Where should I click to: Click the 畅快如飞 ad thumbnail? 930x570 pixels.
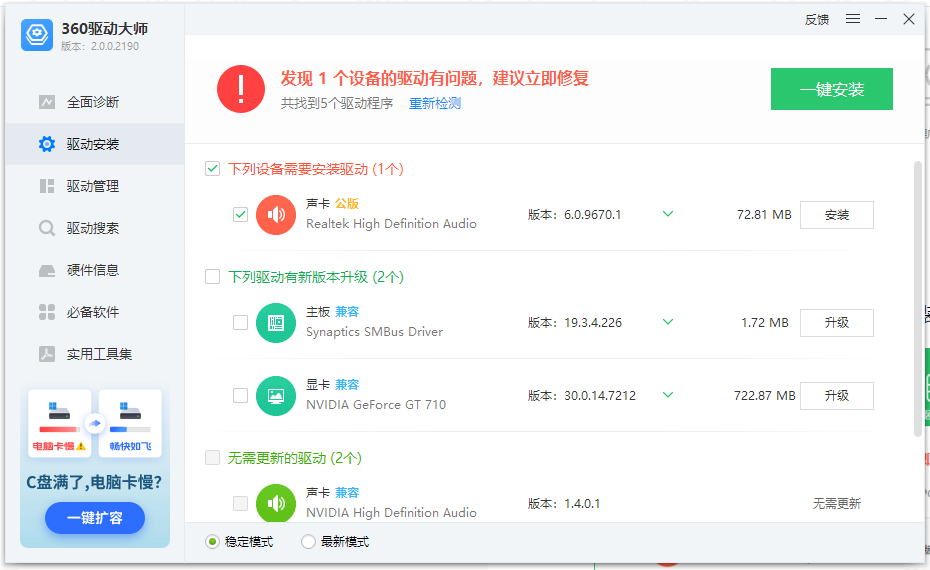coord(130,423)
